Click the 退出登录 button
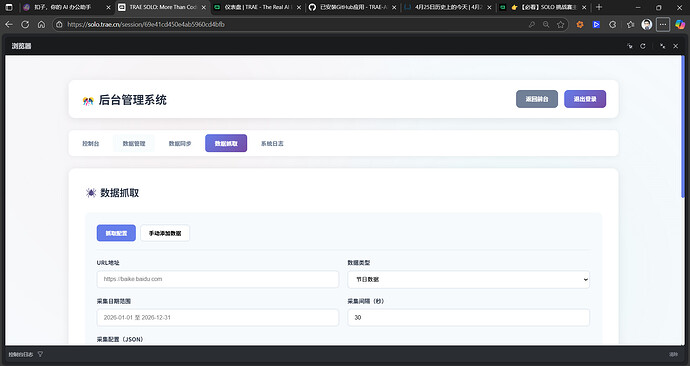The image size is (690, 366). pos(585,99)
